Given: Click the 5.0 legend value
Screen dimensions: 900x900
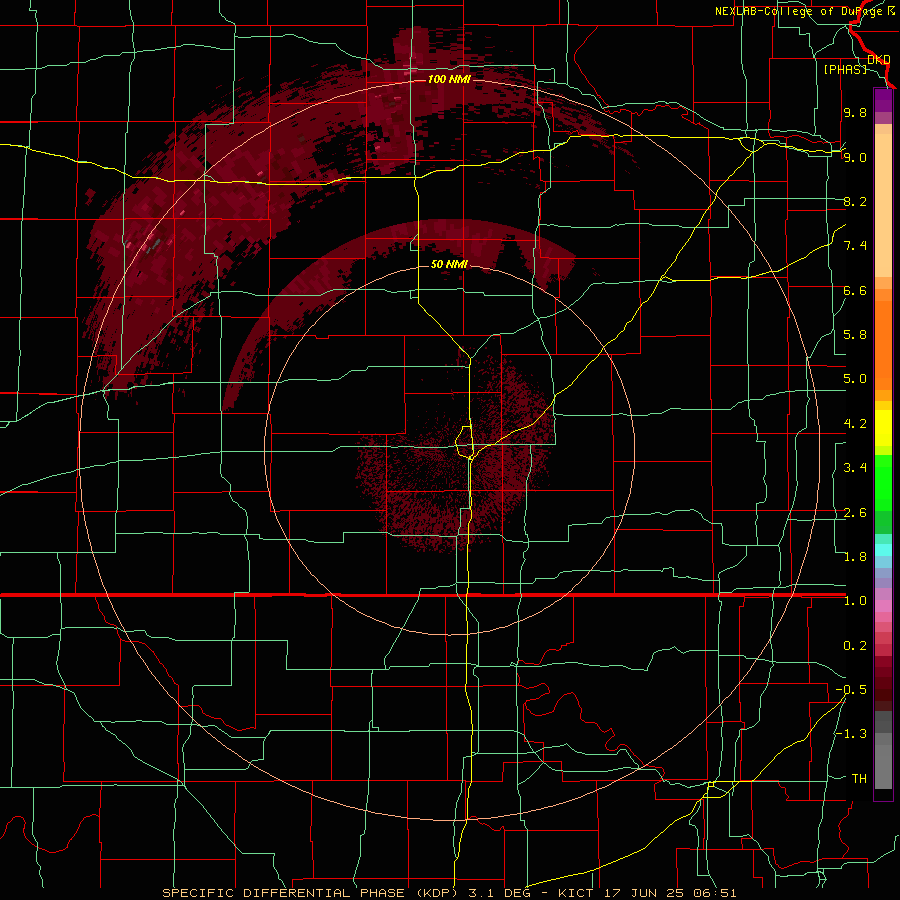Looking at the screenshot, I should 855,379.
